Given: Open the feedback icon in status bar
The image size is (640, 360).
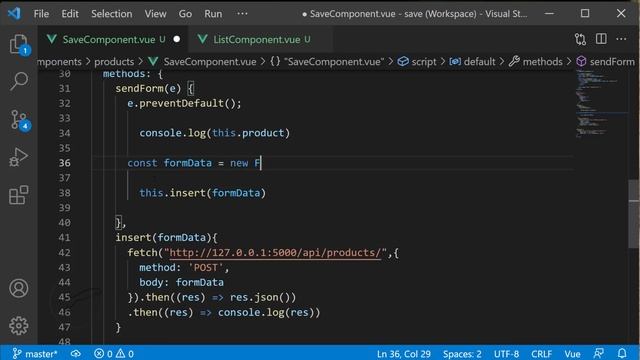Looking at the screenshot, I should (599, 353).
